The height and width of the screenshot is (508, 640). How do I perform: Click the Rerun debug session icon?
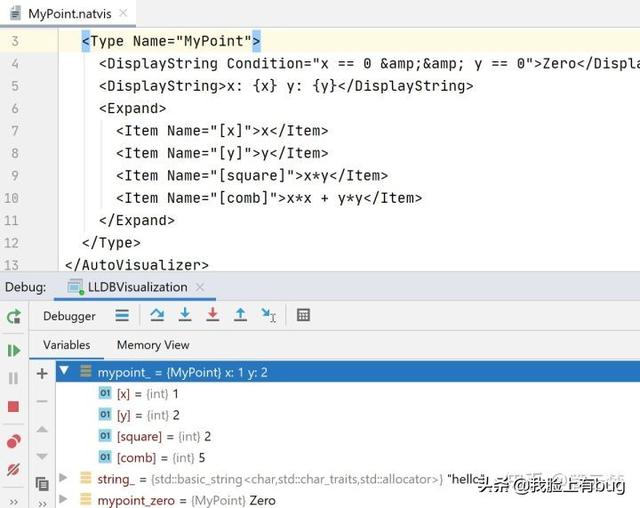[14, 317]
